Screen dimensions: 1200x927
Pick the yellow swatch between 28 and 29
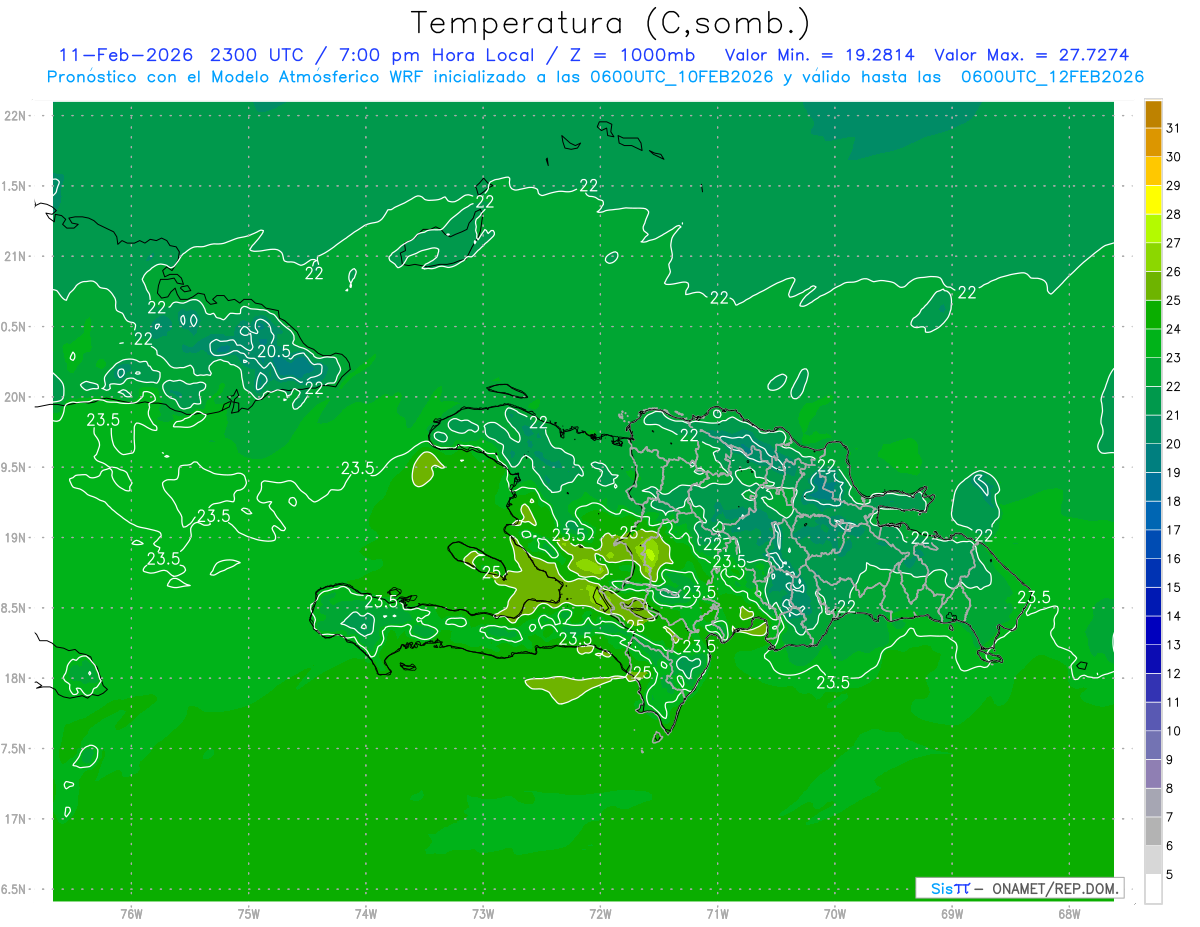(x=1153, y=200)
